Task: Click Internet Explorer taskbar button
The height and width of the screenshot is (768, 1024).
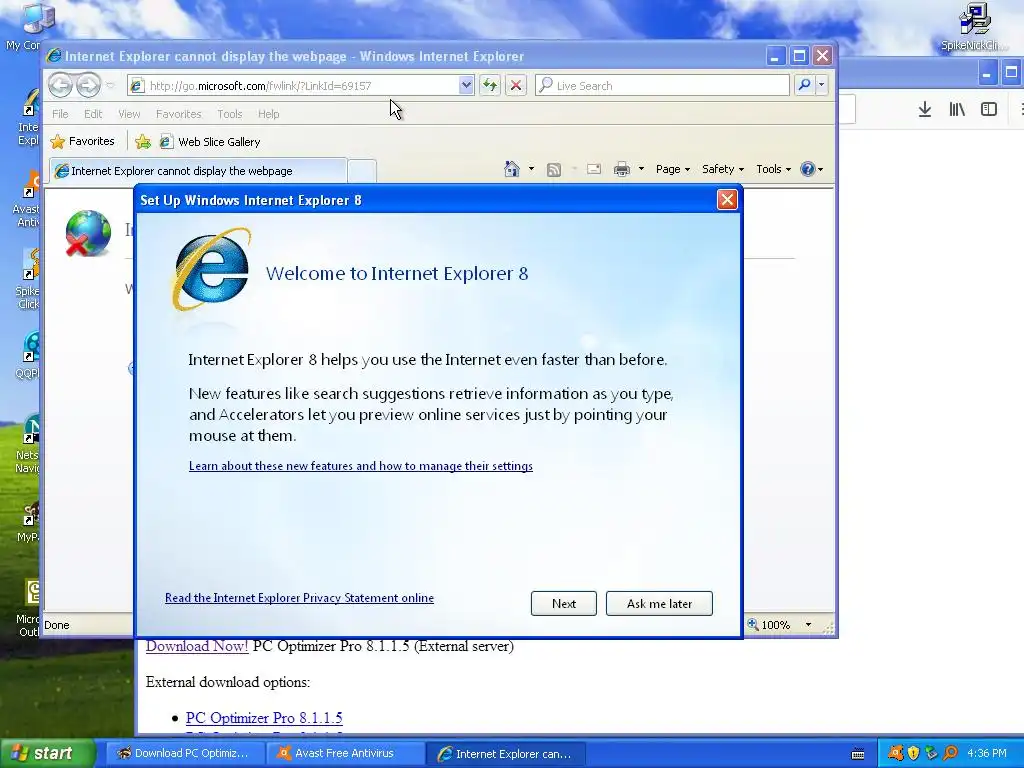Action: pyautogui.click(x=505, y=753)
